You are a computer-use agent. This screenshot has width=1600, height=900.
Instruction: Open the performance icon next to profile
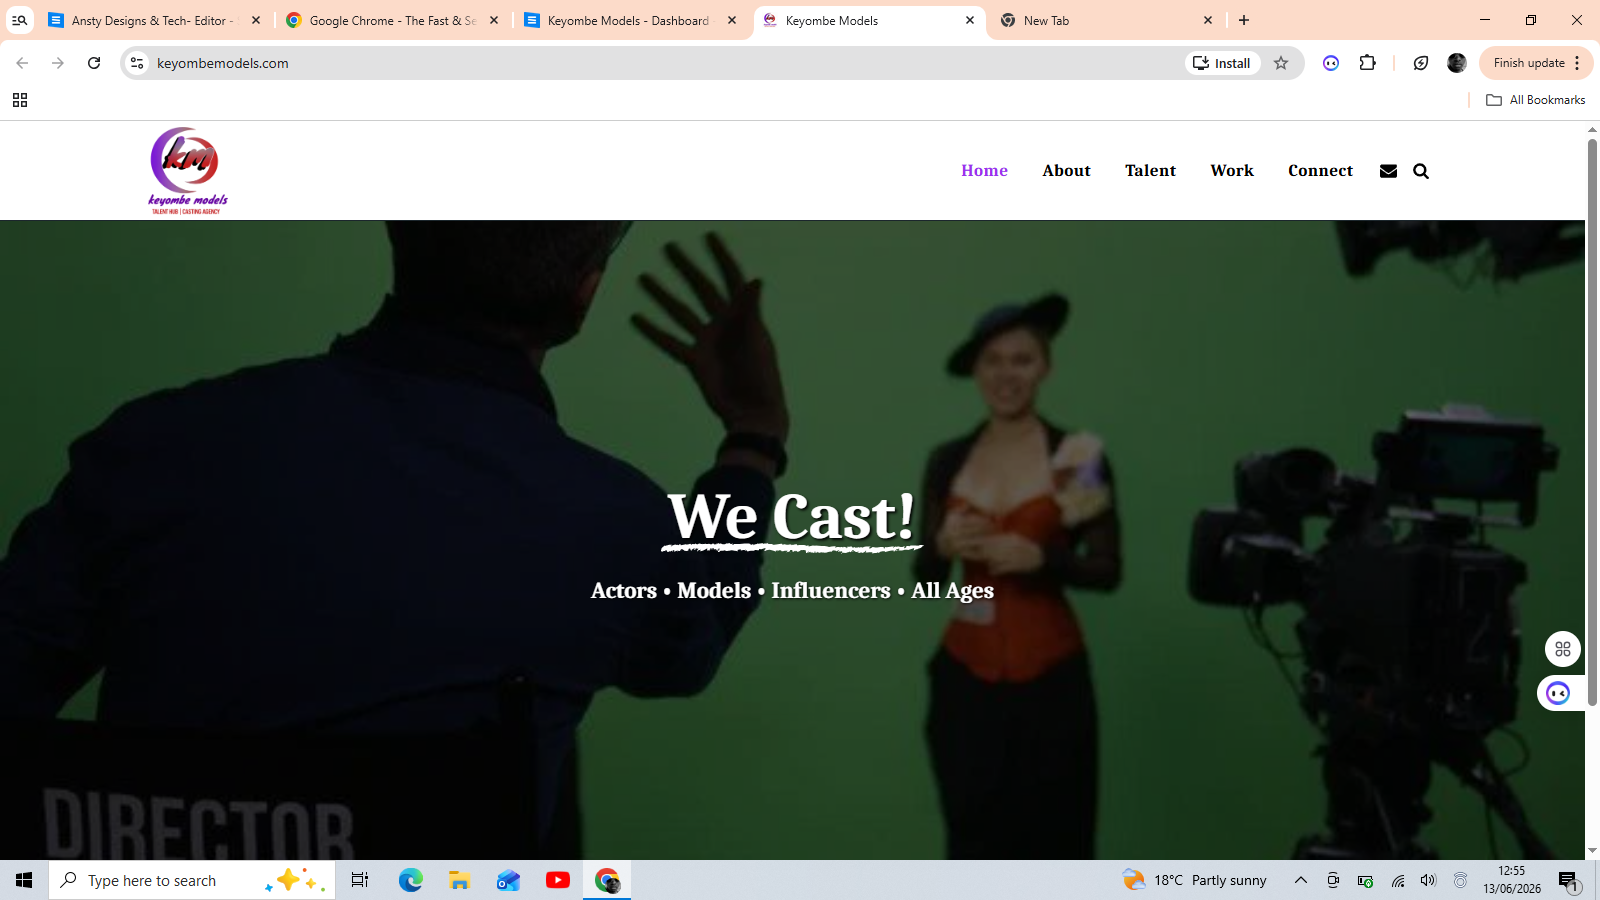[x=1421, y=63]
